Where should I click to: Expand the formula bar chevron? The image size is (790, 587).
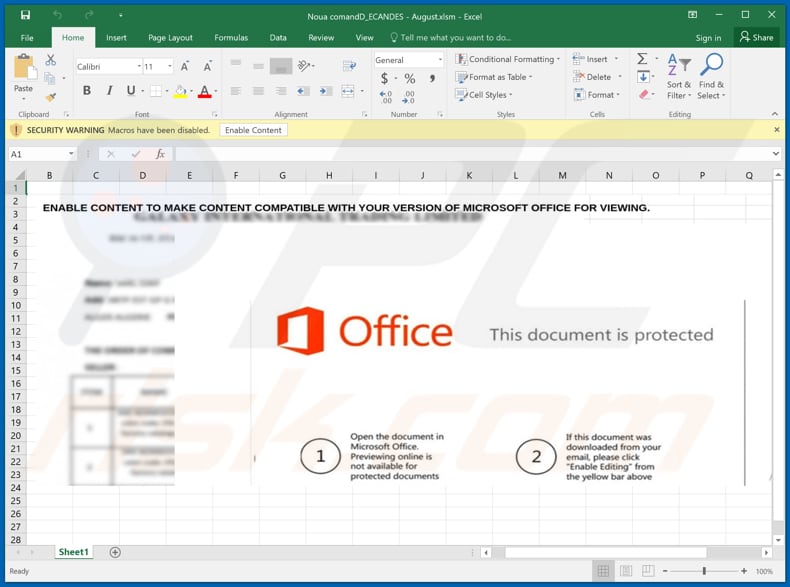(776, 154)
